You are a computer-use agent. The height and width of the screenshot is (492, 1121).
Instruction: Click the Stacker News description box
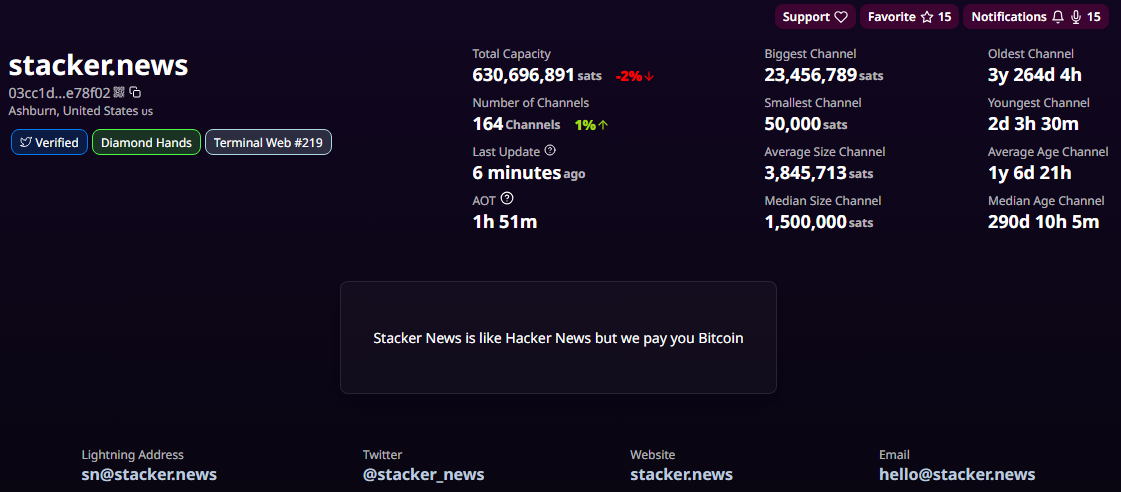558,338
